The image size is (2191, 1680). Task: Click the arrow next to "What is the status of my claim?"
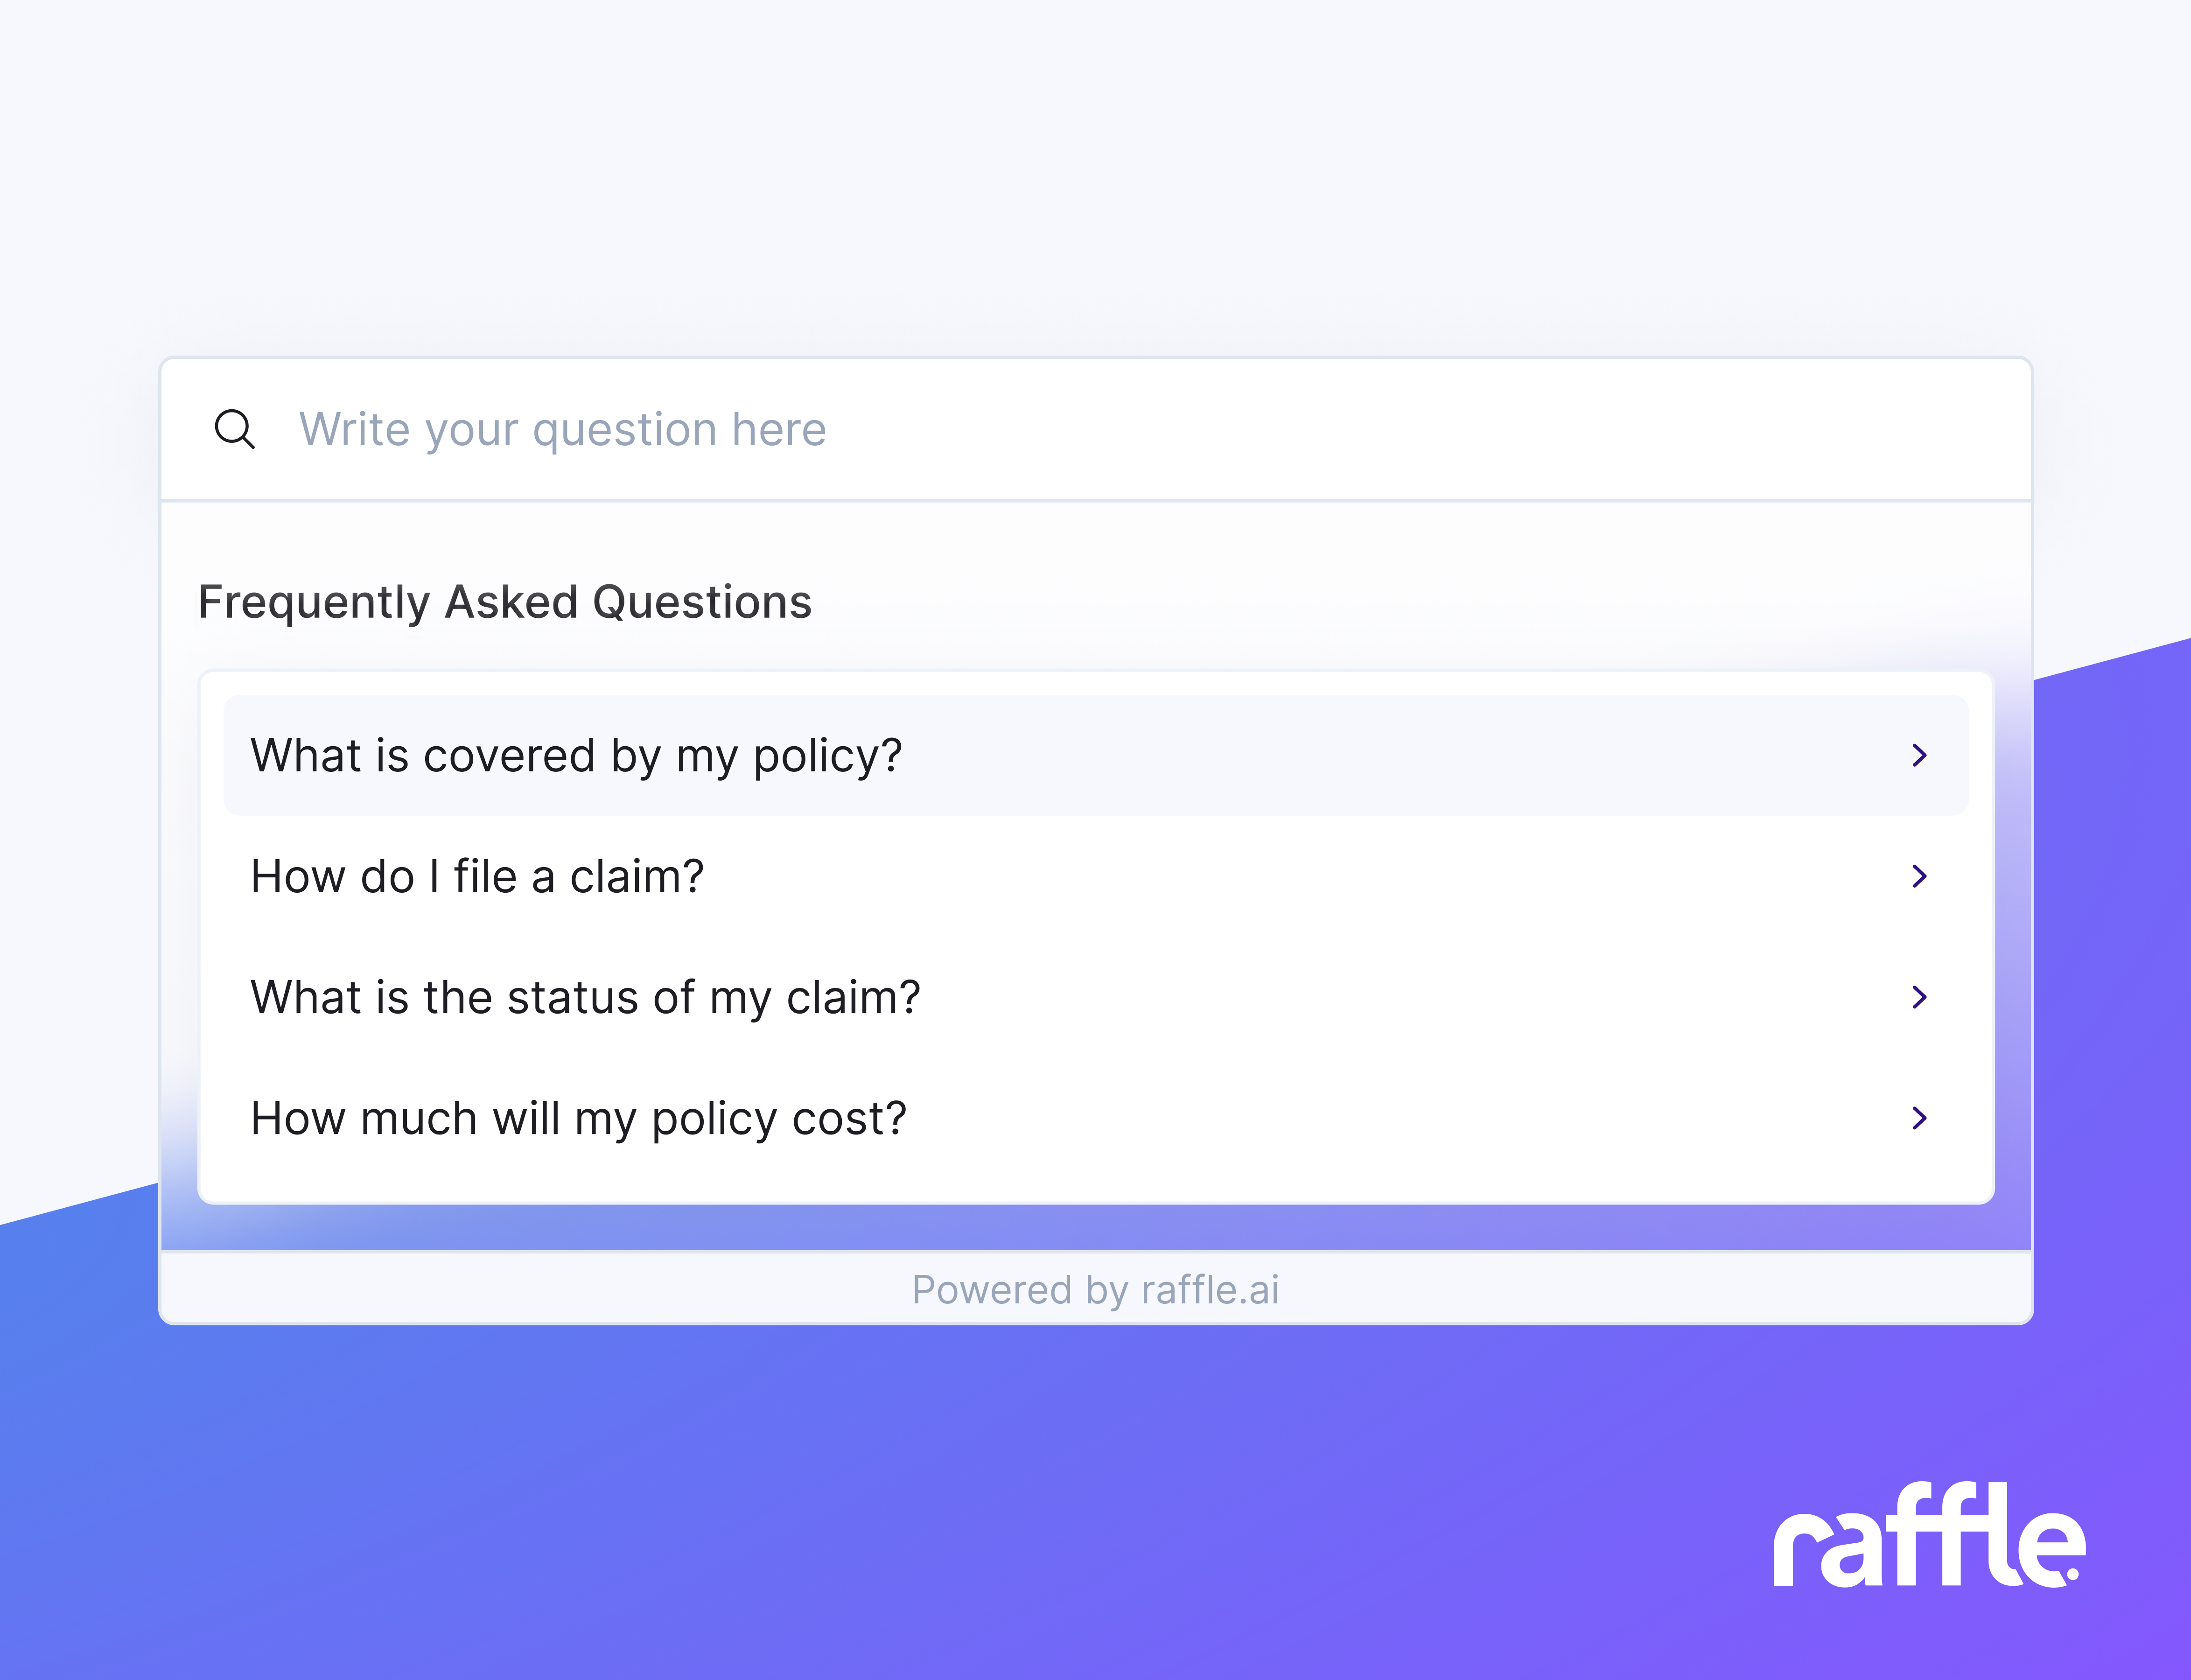[1920, 997]
